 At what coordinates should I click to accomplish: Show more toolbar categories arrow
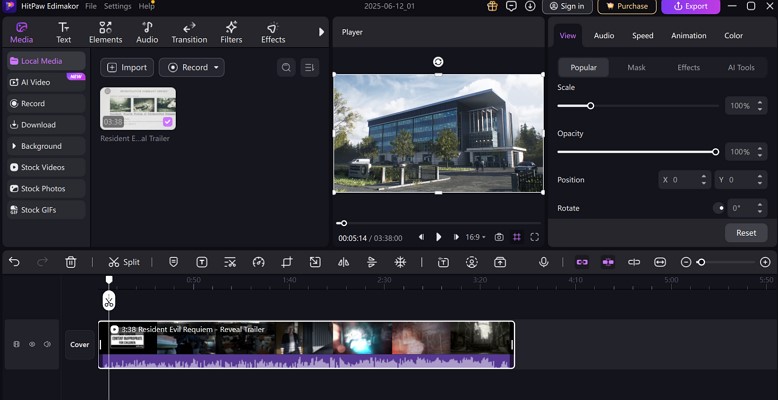[x=321, y=32]
